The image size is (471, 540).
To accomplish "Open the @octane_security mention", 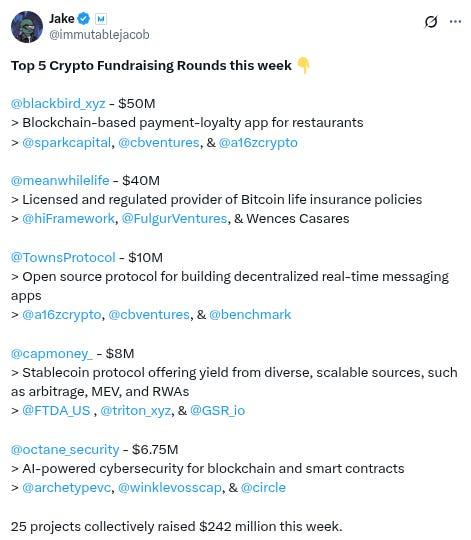I will pos(65,449).
